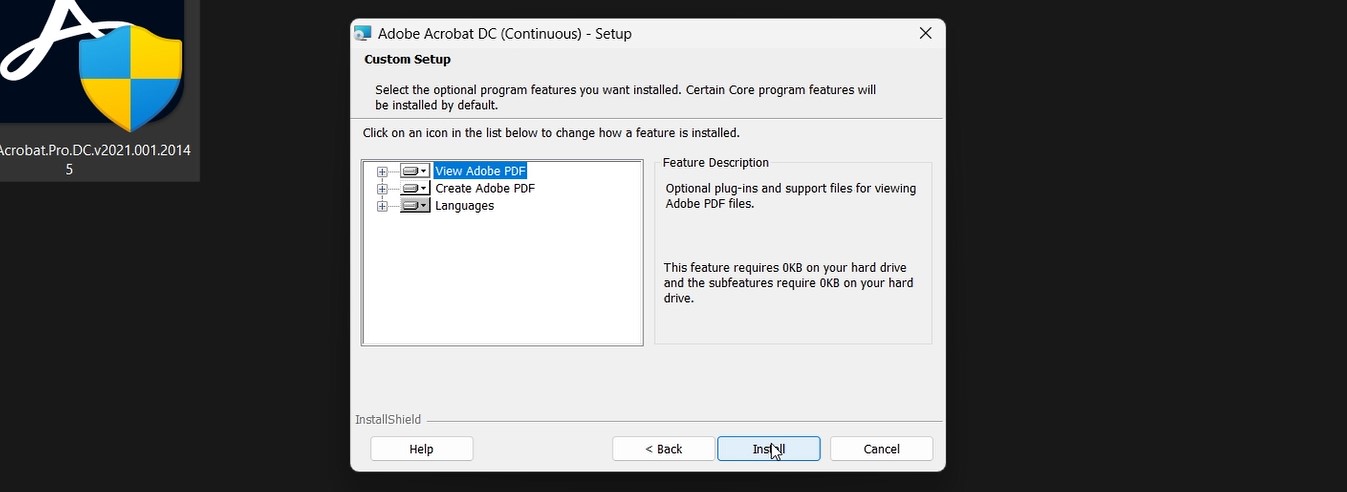The image size is (1347, 492).
Task: Select the View Adobe PDF feature label
Action: click(480, 171)
